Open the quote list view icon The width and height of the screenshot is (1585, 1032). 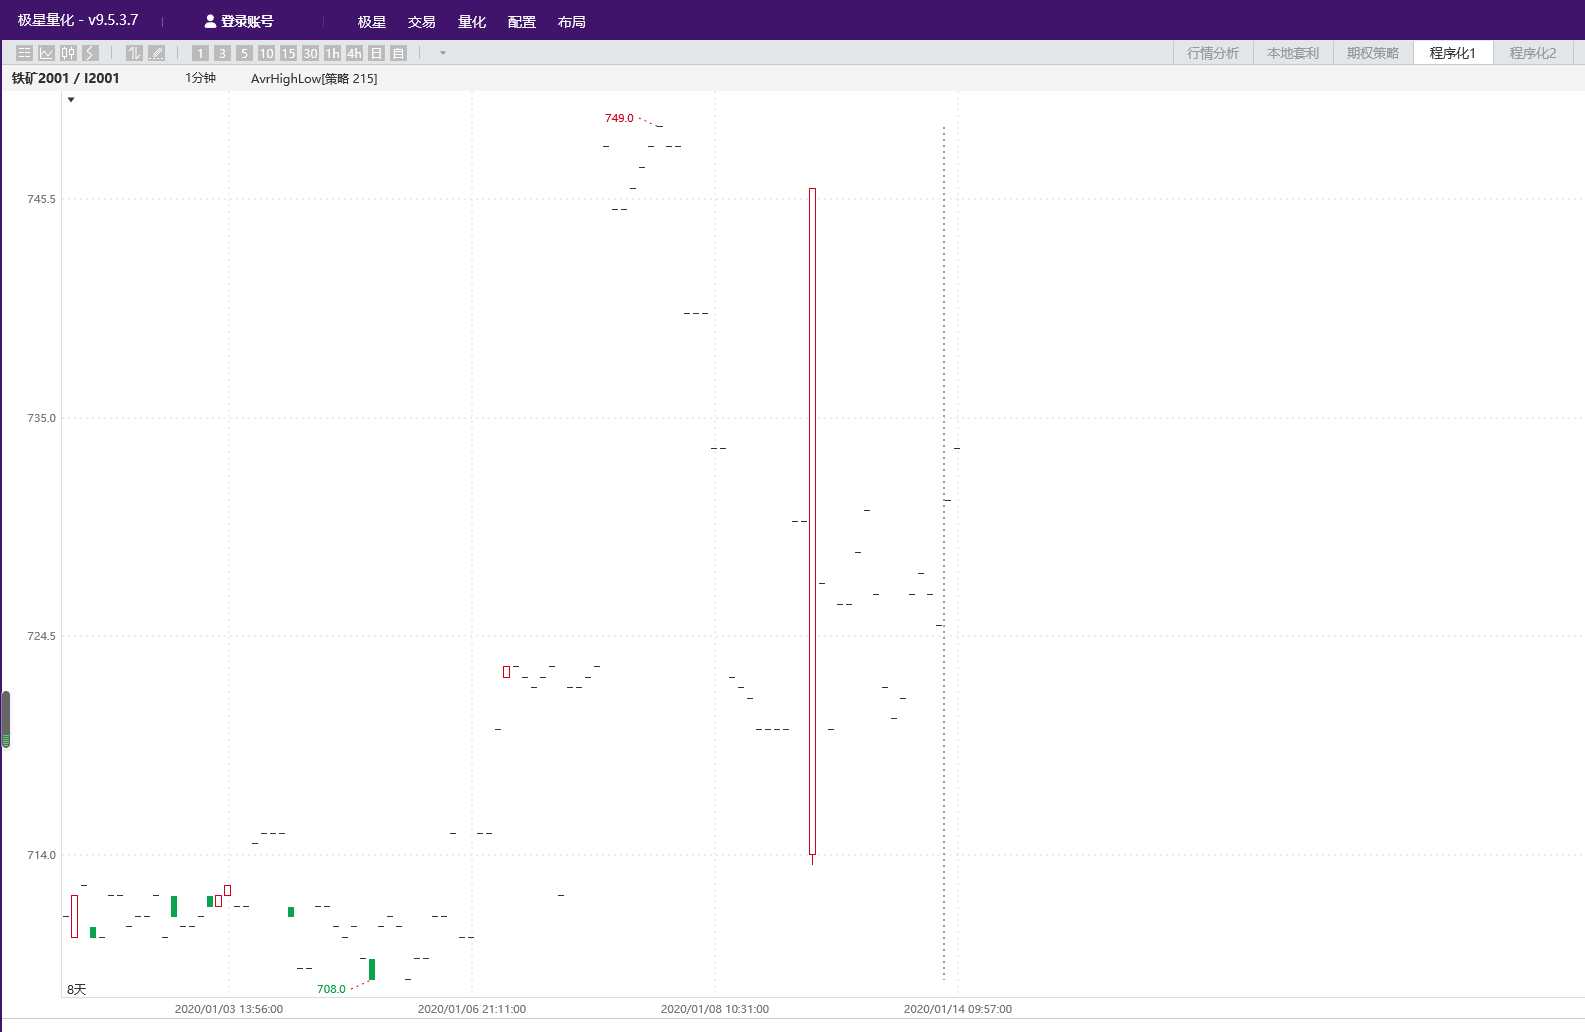click(x=24, y=53)
